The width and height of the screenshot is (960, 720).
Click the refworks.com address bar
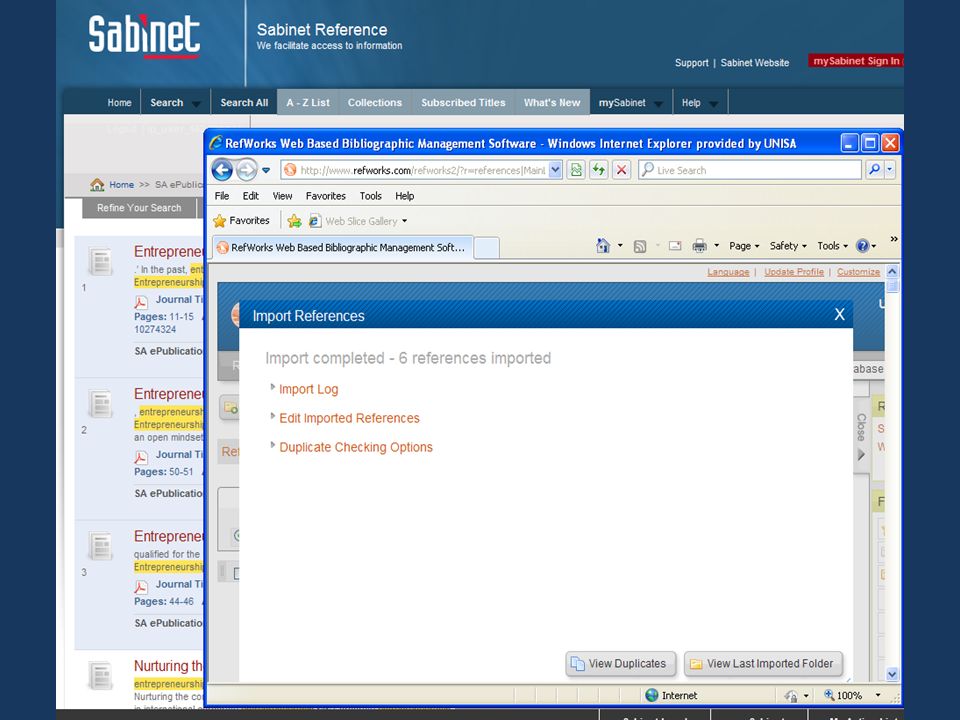click(x=415, y=170)
